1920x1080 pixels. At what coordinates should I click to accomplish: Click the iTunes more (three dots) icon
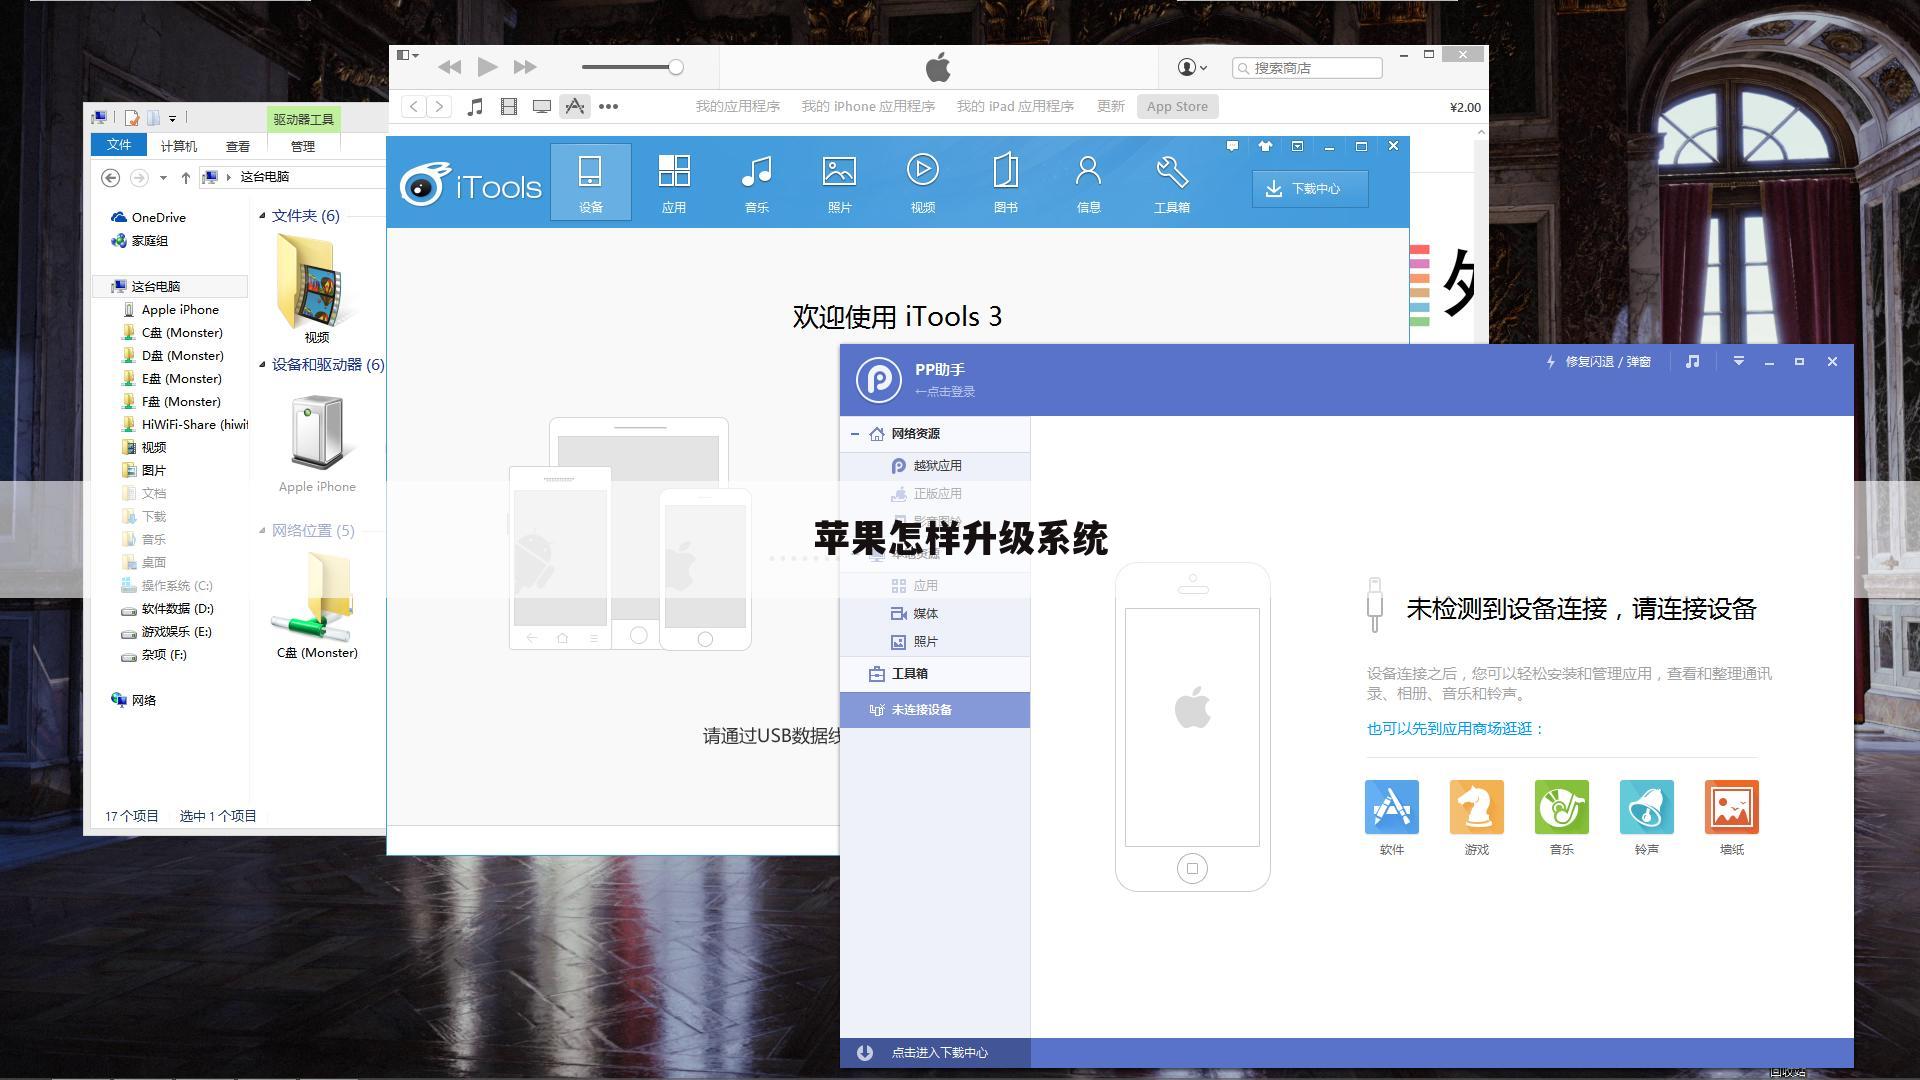coord(608,106)
